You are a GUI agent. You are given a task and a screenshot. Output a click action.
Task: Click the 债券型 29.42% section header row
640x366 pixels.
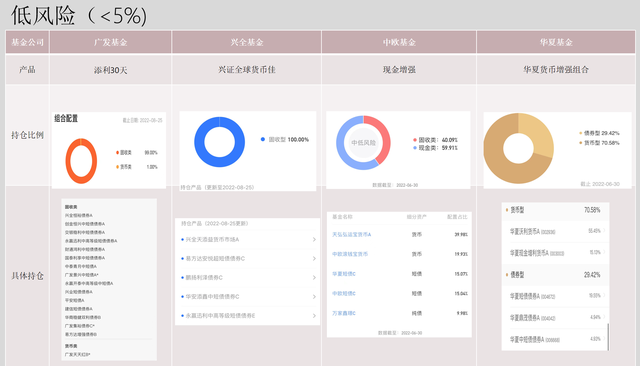555,275
